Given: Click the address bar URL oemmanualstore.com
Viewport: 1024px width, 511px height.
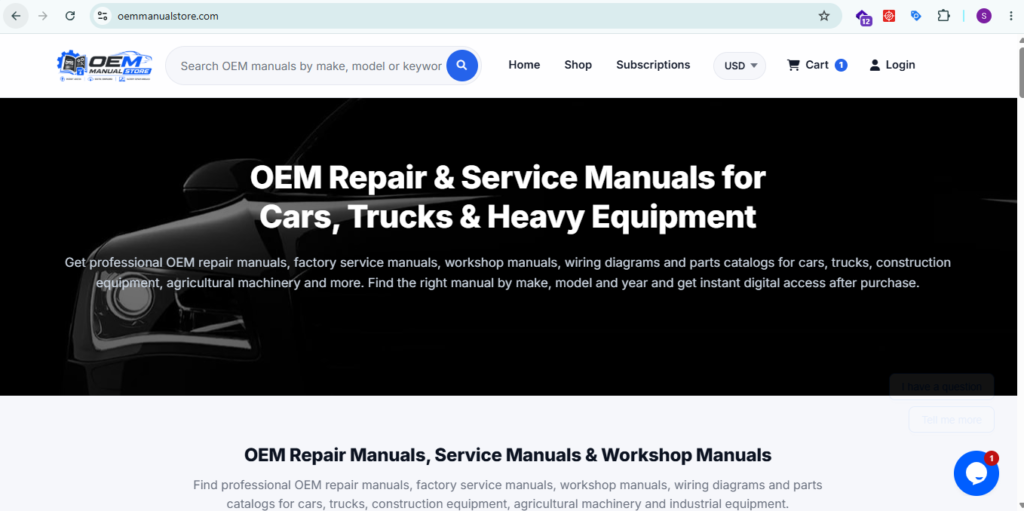Looking at the screenshot, I should [x=168, y=16].
